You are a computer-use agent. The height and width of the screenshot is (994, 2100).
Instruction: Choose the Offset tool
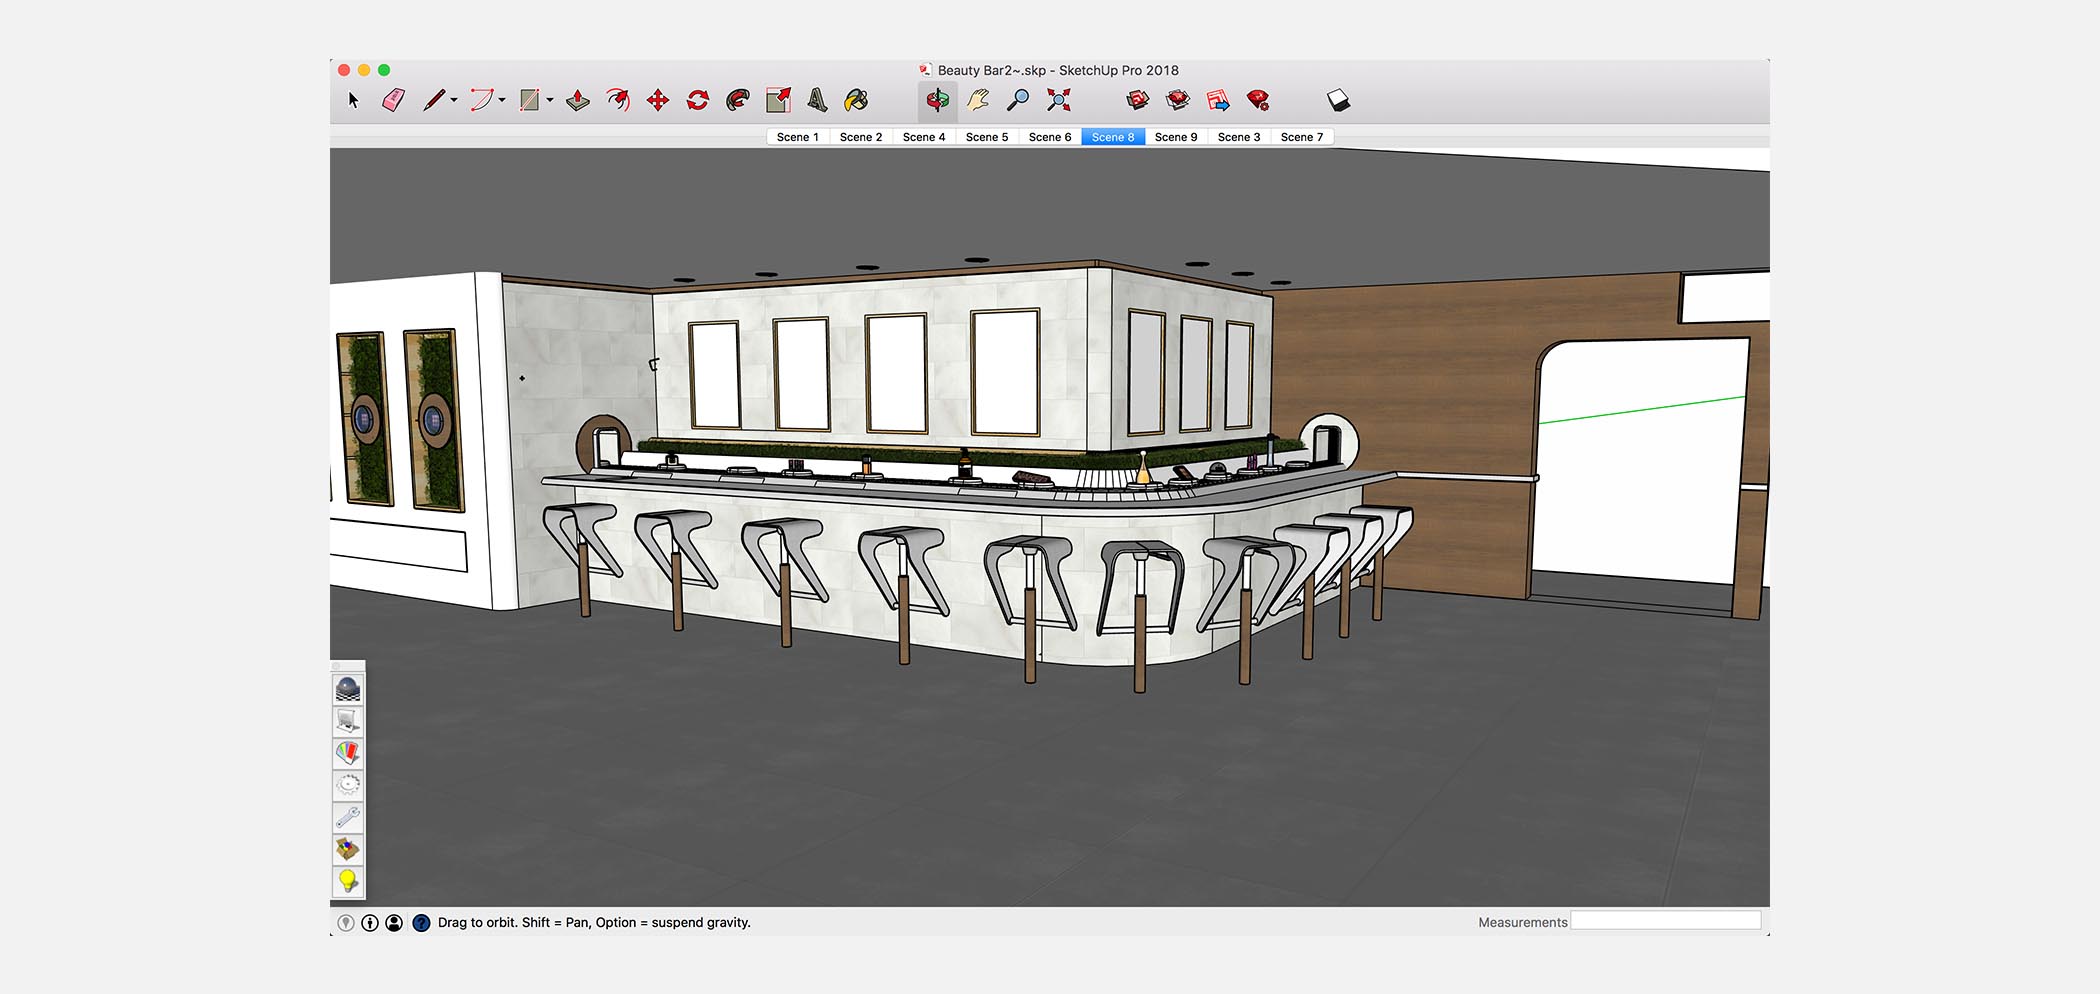618,100
